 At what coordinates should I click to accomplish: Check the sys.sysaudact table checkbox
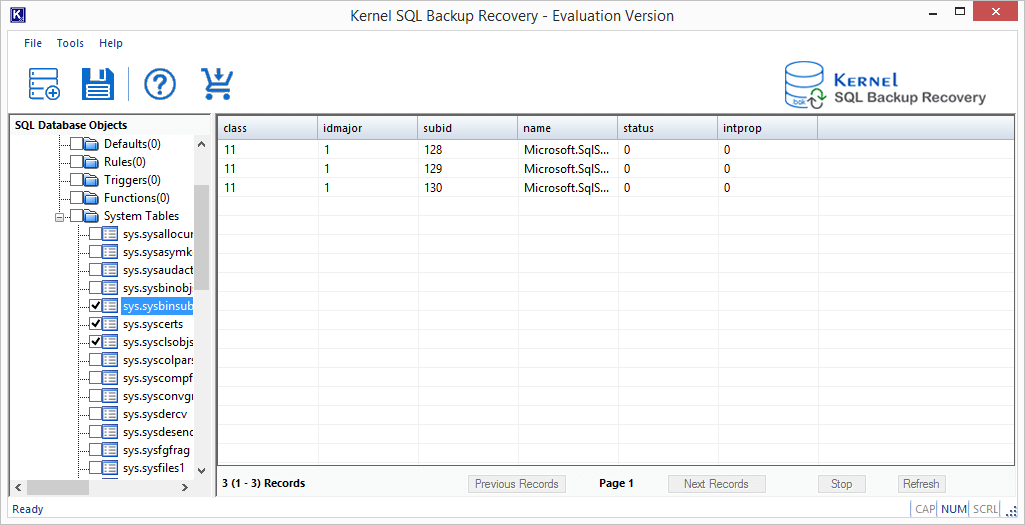[95, 269]
